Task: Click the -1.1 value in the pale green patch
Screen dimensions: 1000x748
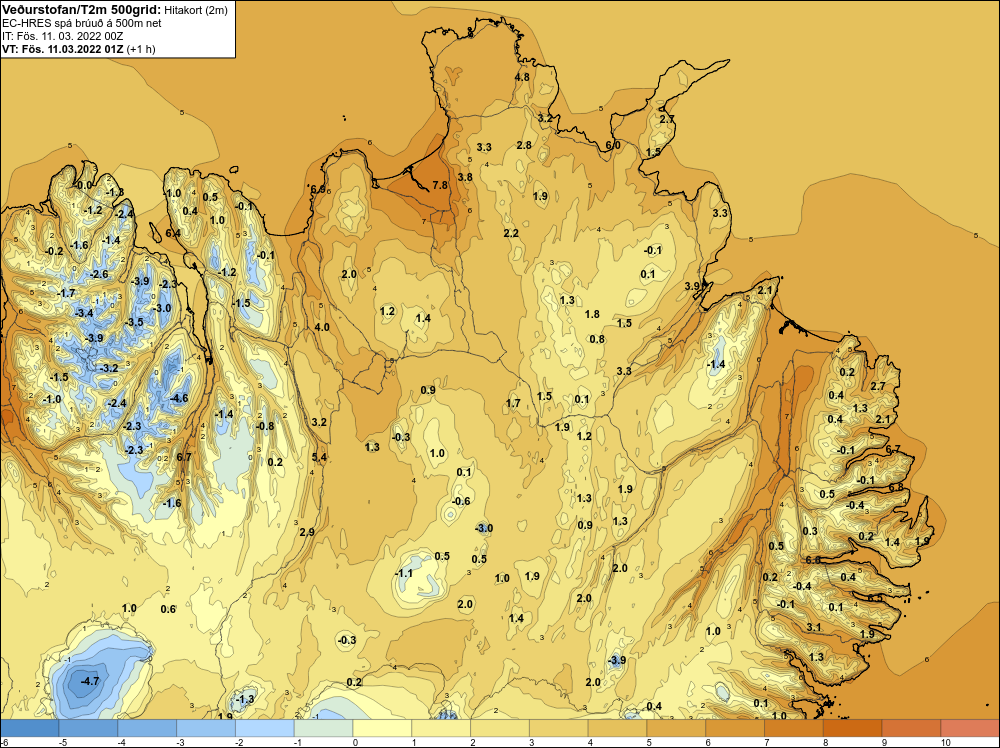Action: click(x=404, y=573)
